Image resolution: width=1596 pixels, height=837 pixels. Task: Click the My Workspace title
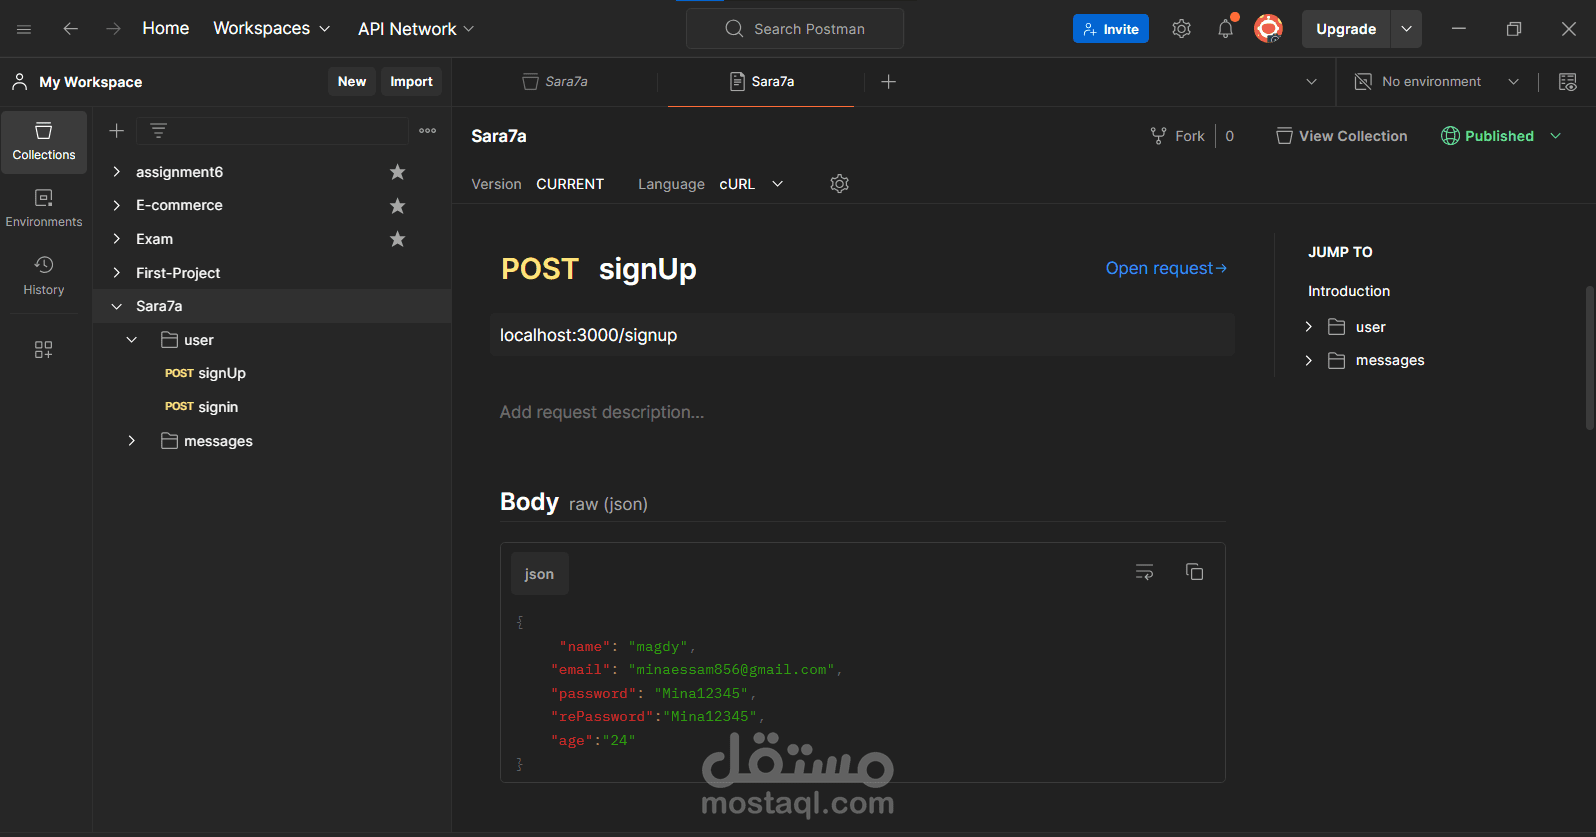[x=90, y=82]
